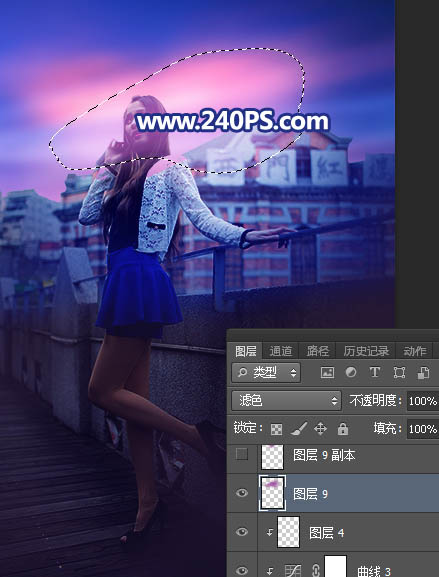The width and height of the screenshot is (439, 577).
Task: Show the hidden 图层 9 副本 layer
Action: click(x=242, y=455)
